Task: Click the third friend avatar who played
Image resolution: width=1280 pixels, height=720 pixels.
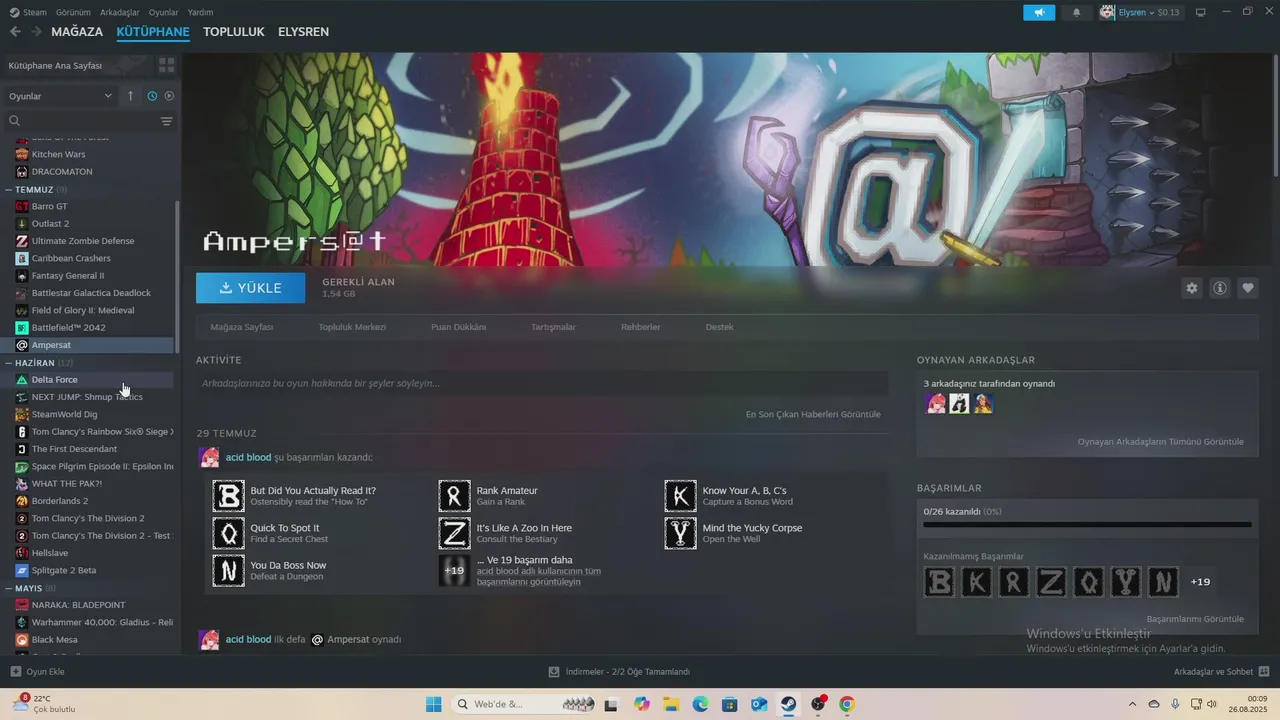Action: (983, 404)
